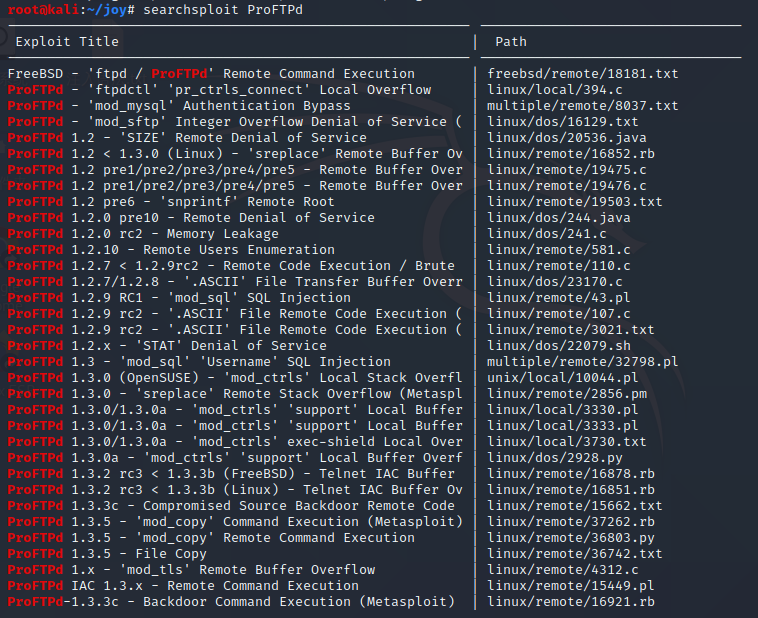Click the command text 'searchsploit ProFTPd'
The width and height of the screenshot is (758, 618).
pyautogui.click(x=223, y=10)
